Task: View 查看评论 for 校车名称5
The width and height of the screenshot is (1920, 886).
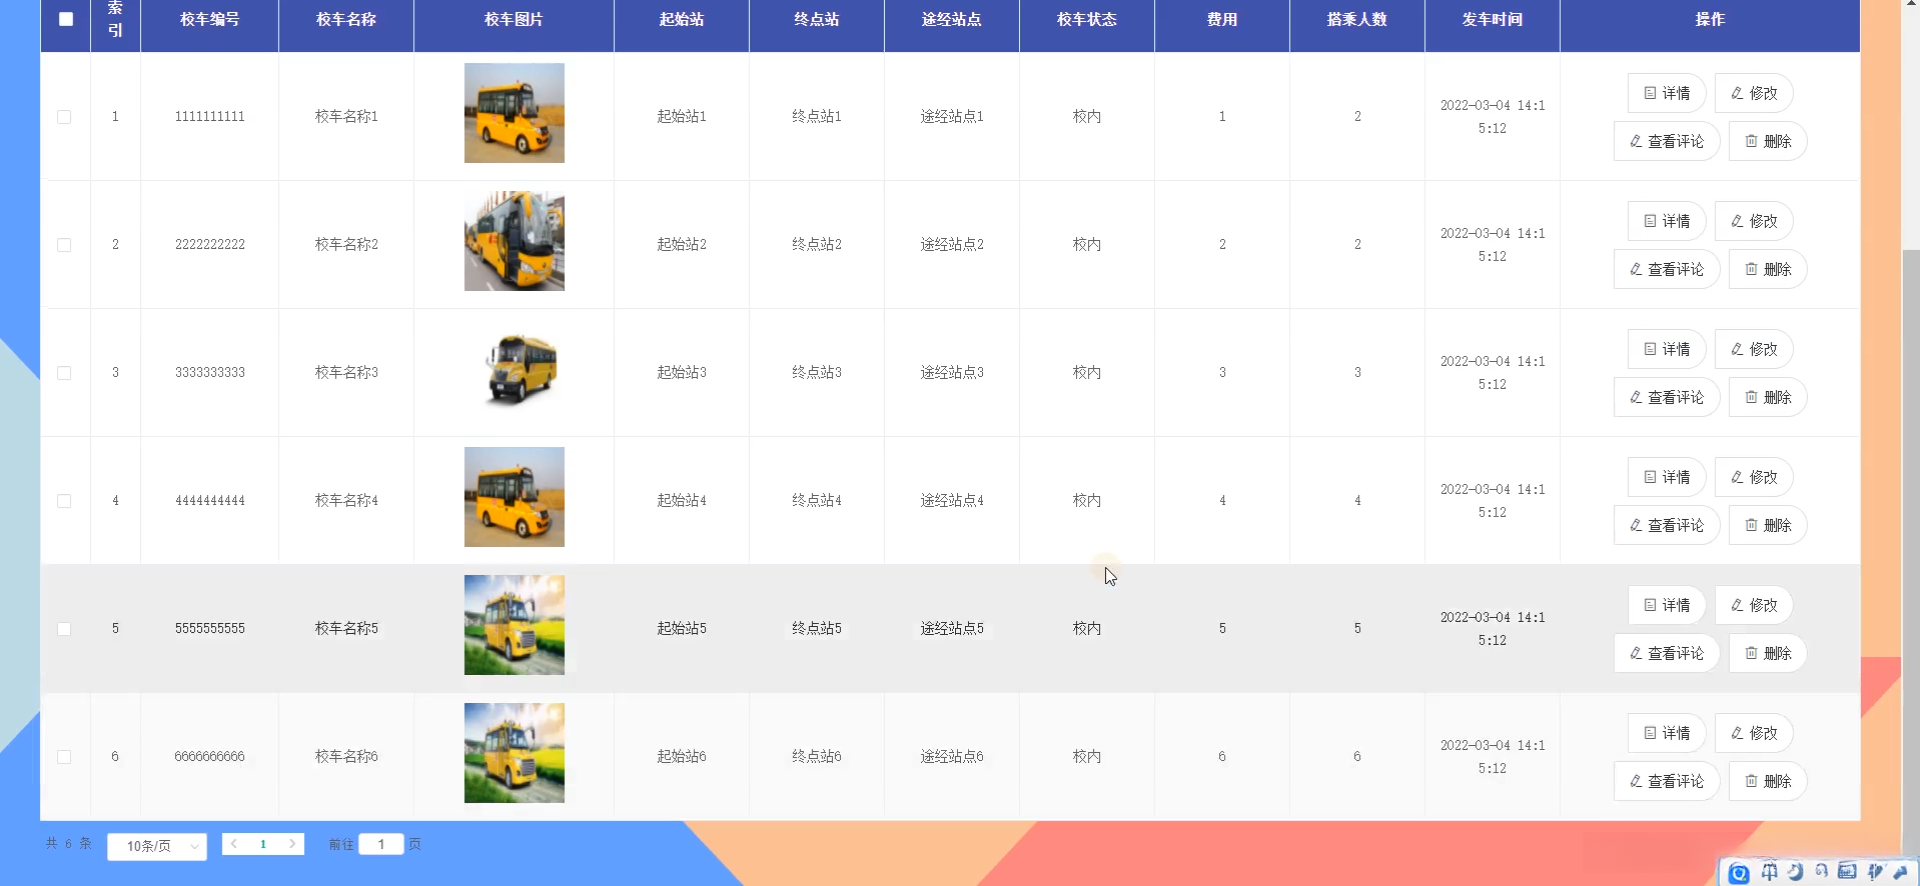Action: pyautogui.click(x=1667, y=653)
